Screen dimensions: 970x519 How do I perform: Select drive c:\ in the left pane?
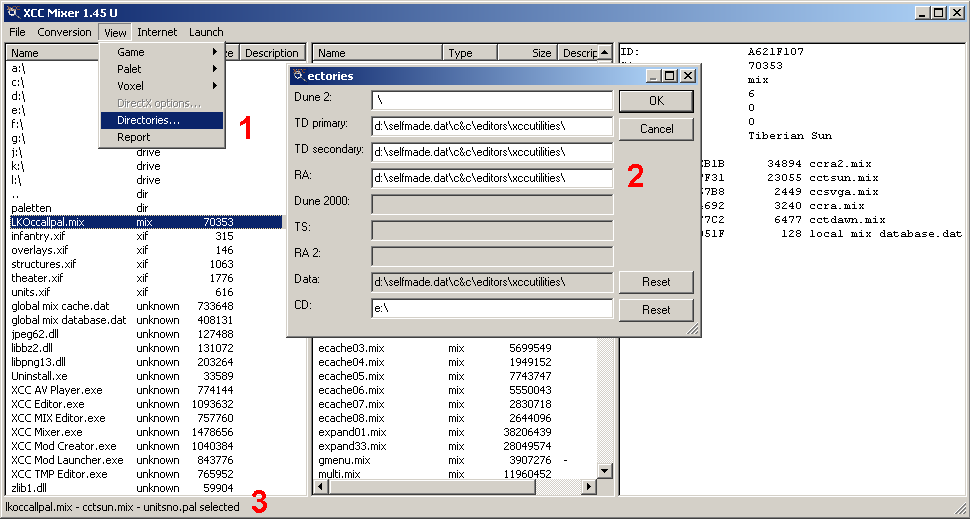pos(18,82)
